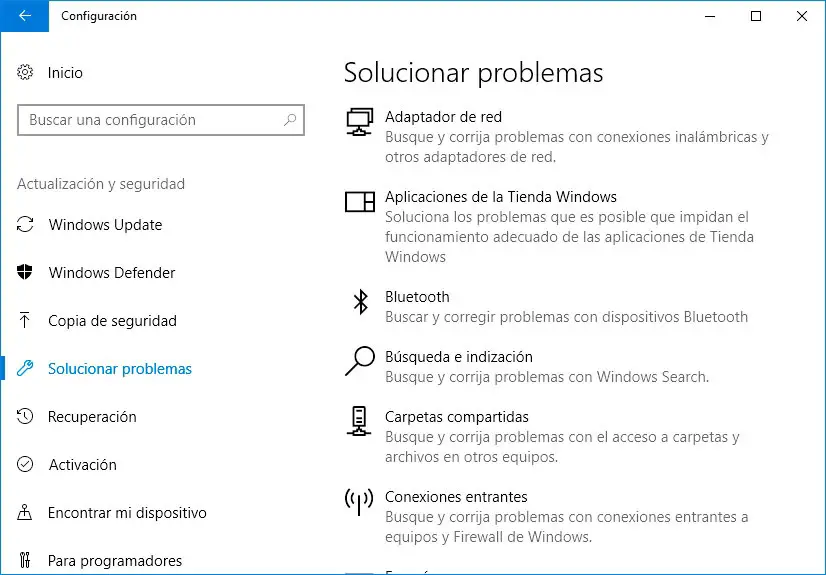Open the Windows Update section
This screenshot has width=826, height=575.
105,225
